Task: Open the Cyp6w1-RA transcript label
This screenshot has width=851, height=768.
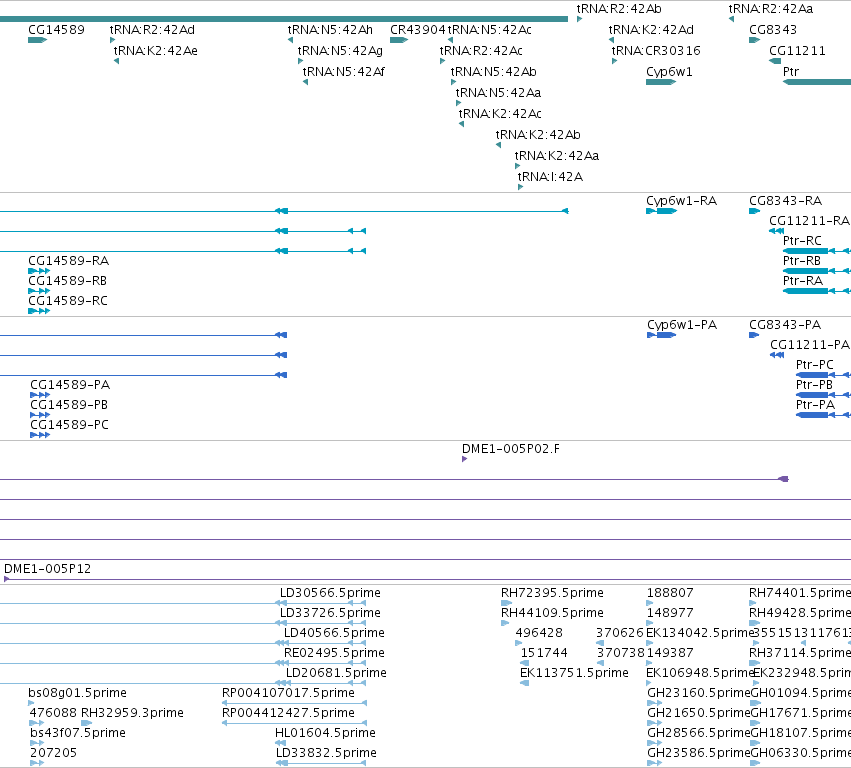Action: click(682, 201)
